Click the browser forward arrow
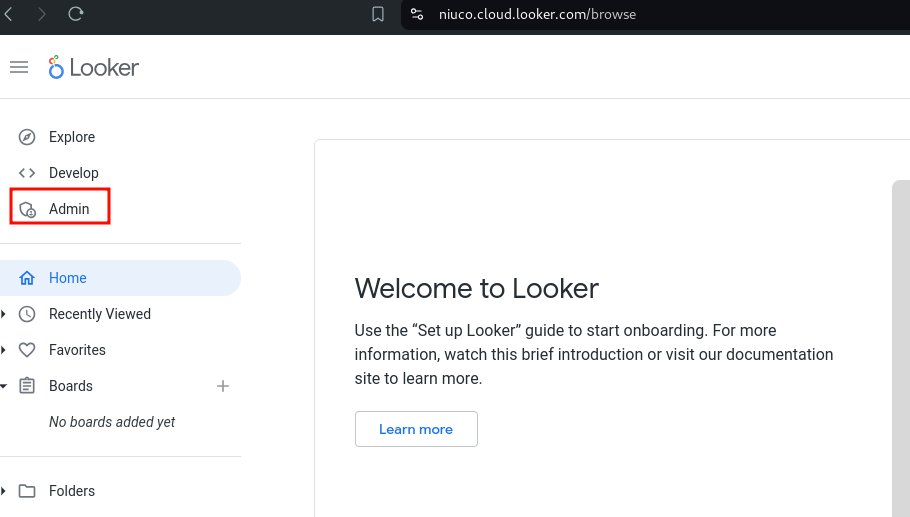910x517 pixels. click(x=41, y=14)
